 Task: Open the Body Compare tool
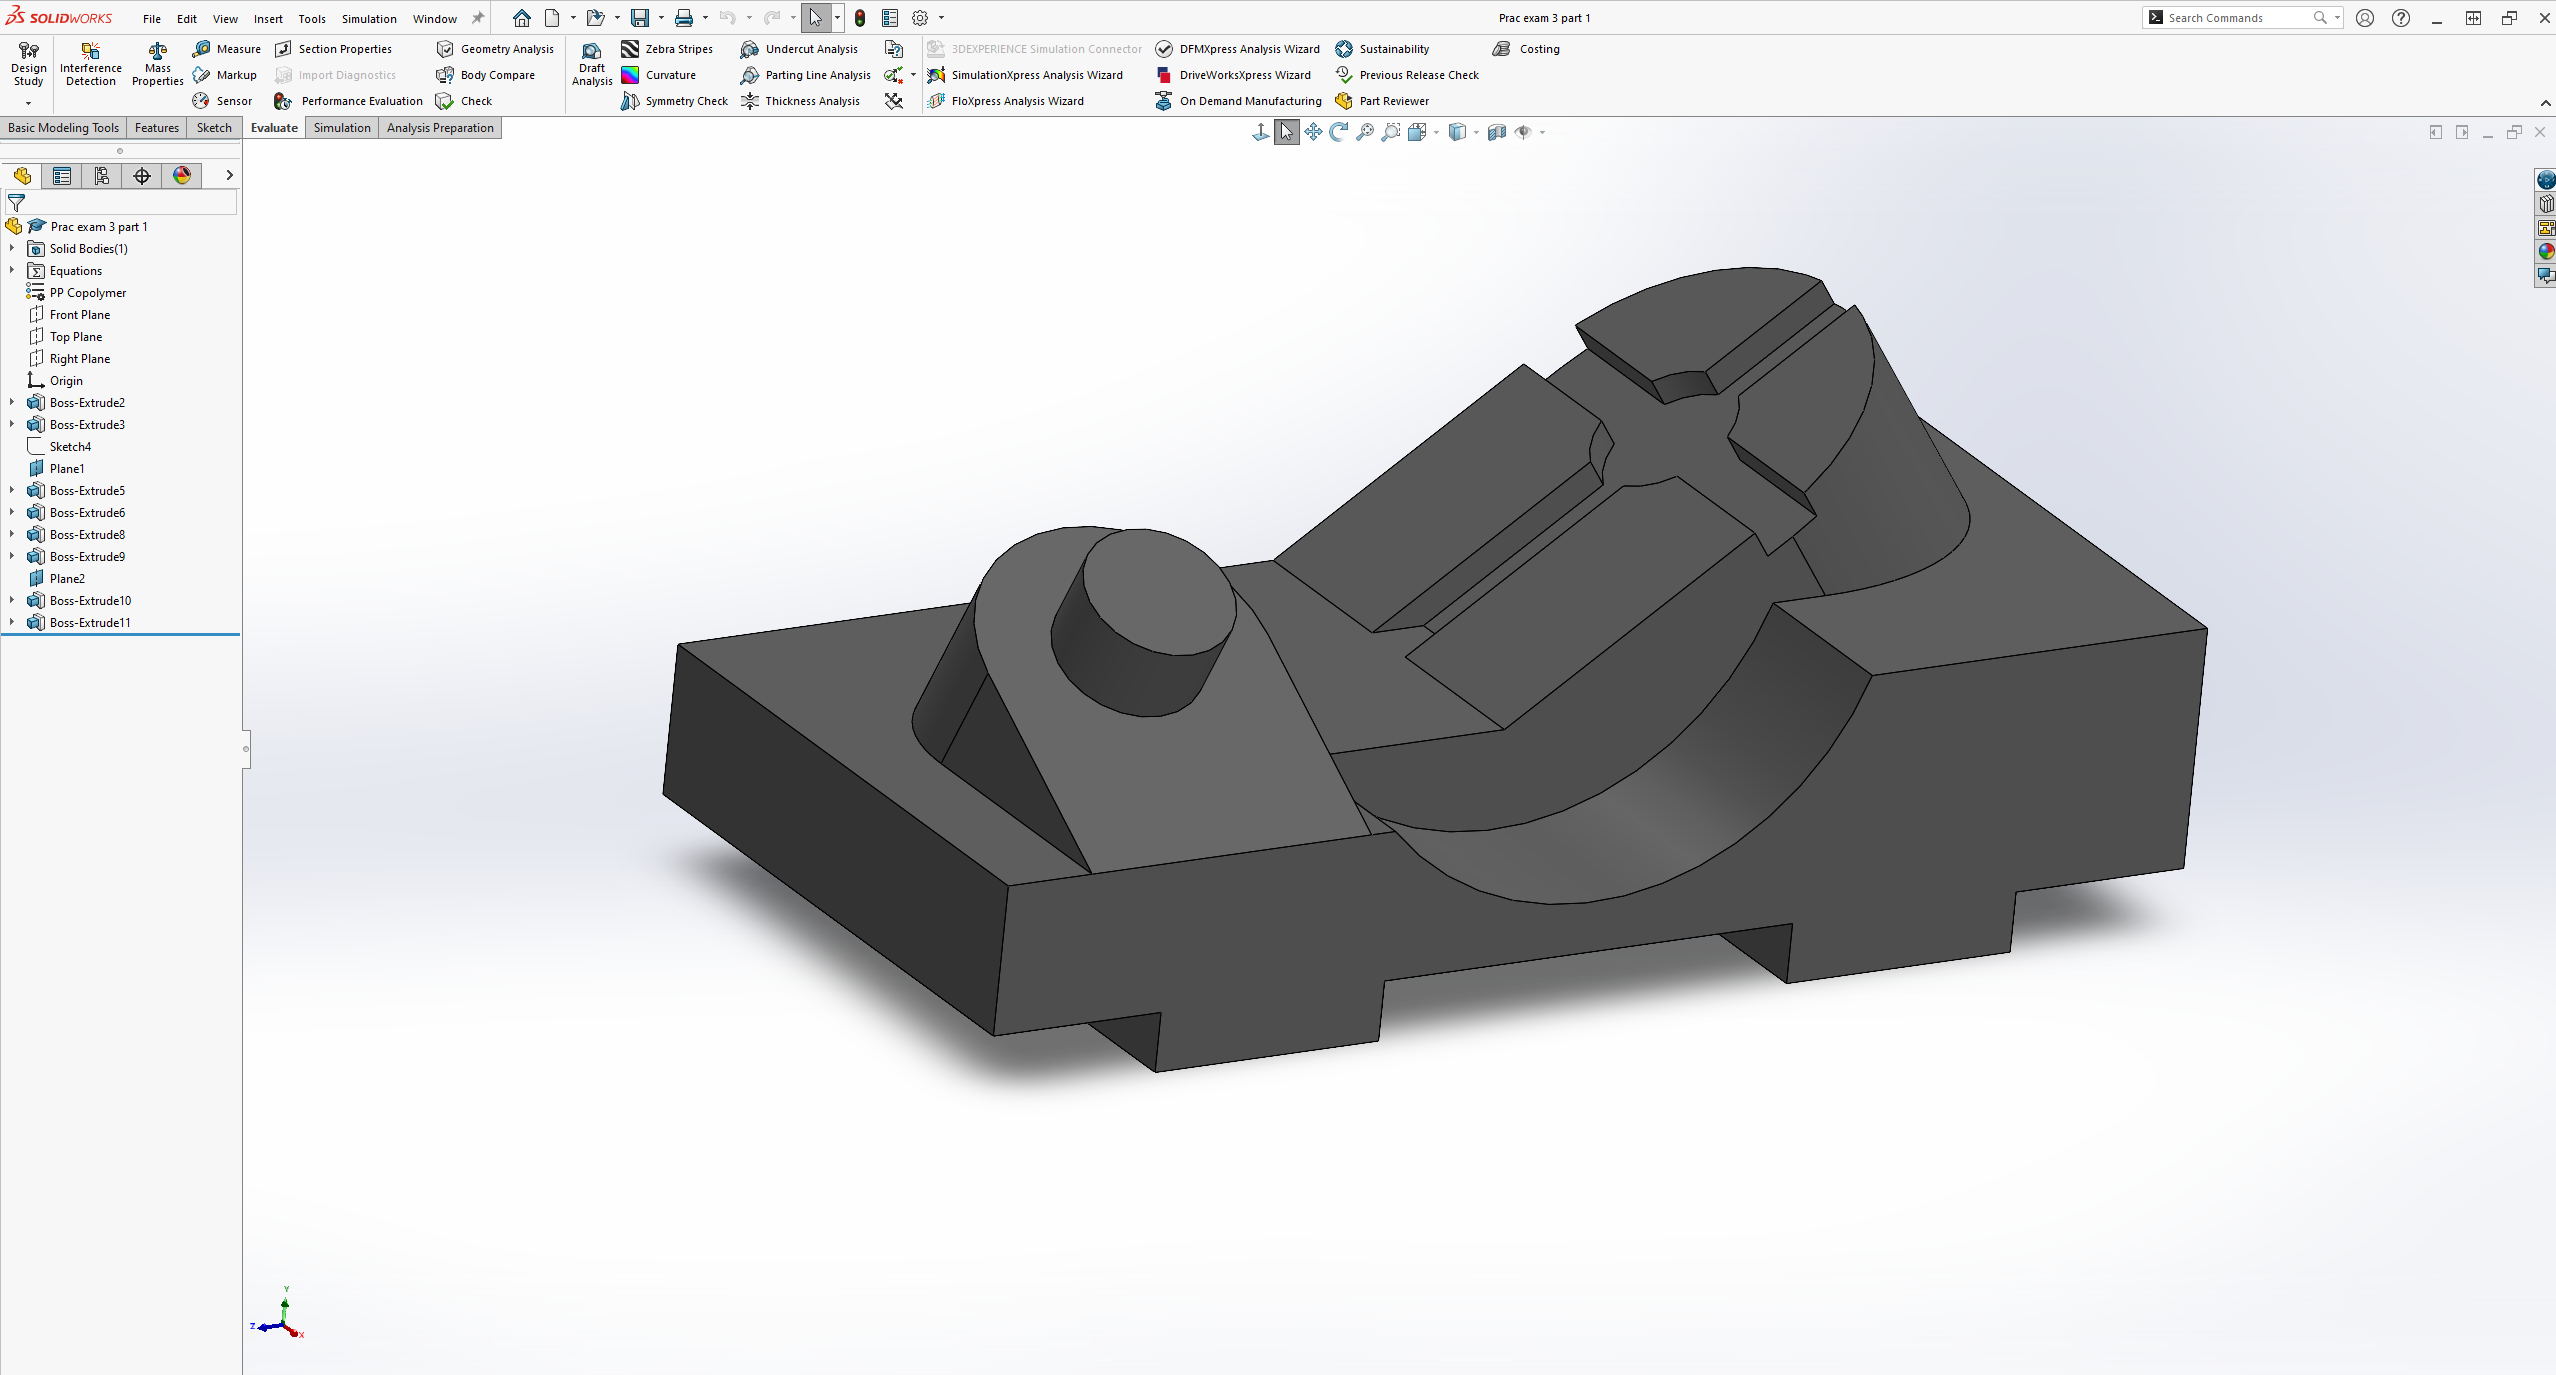[x=486, y=75]
